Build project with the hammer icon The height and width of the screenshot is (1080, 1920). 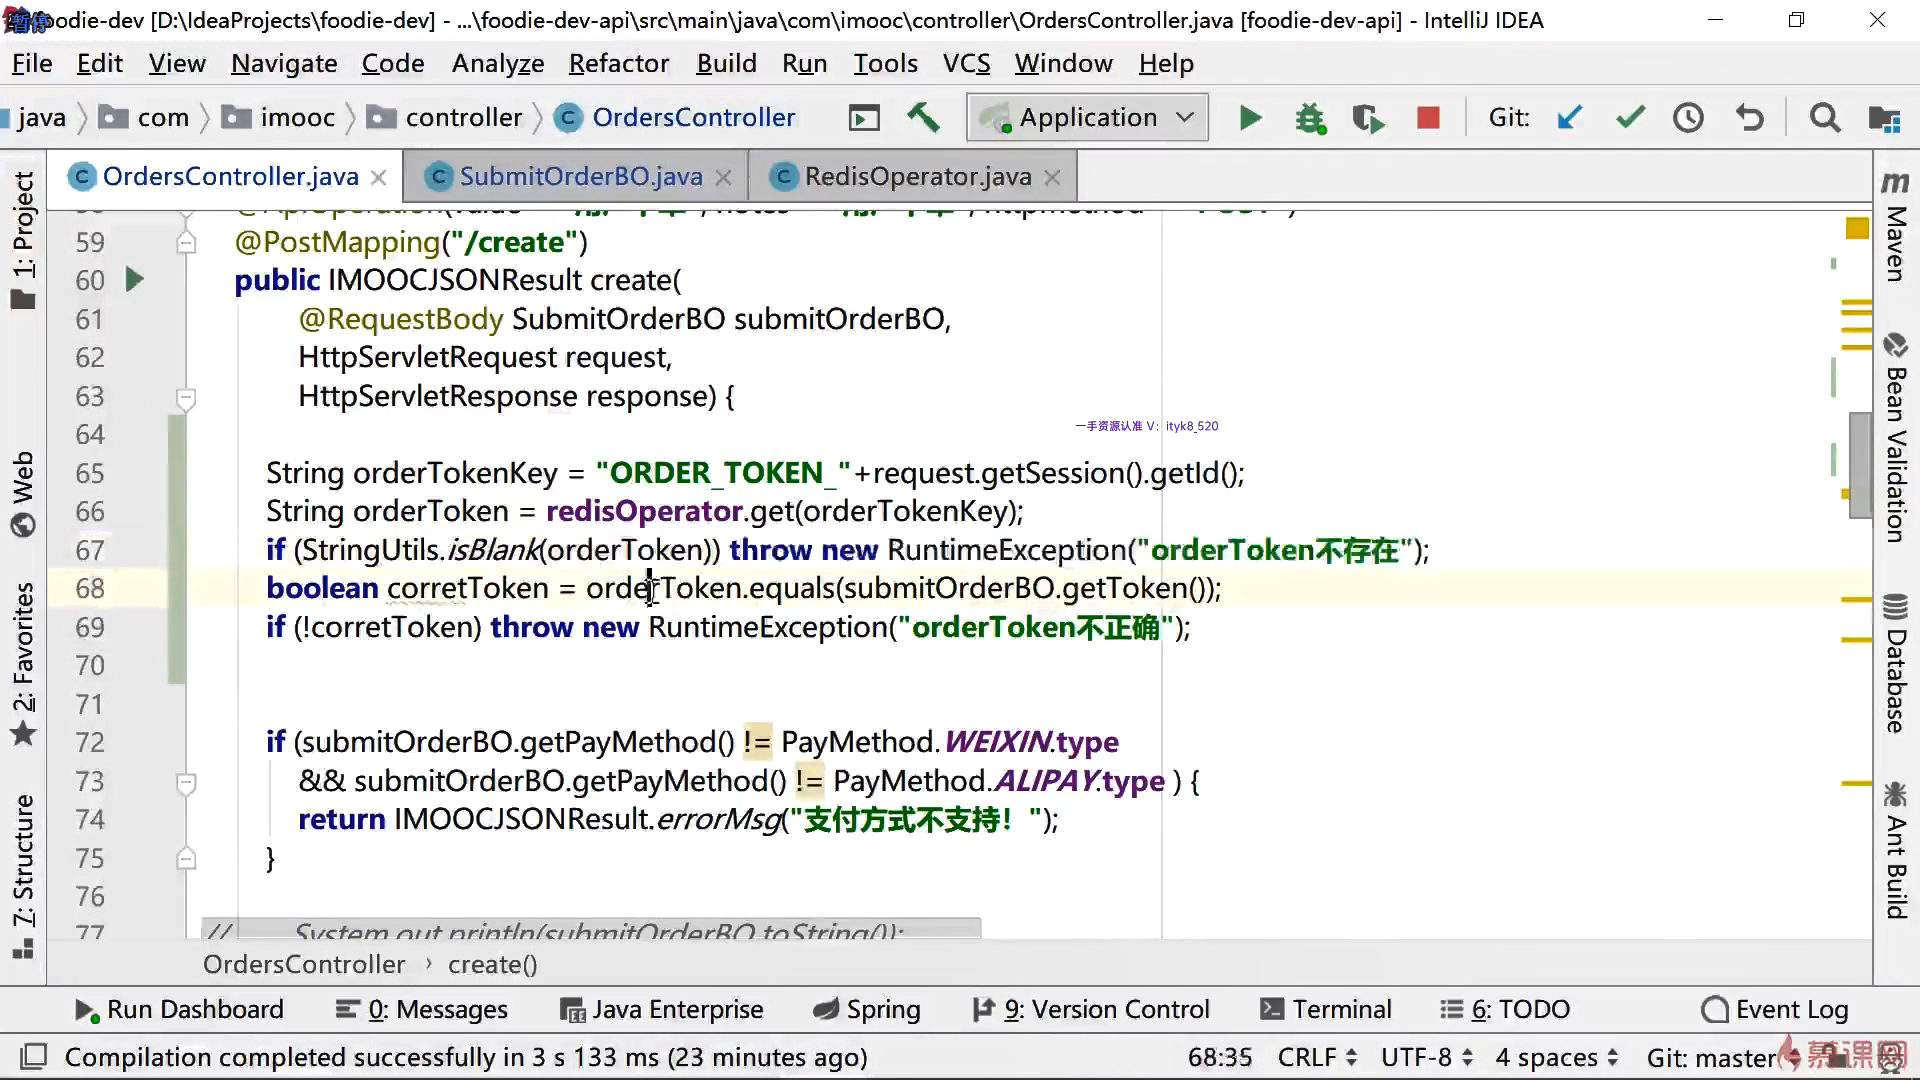[x=923, y=118]
